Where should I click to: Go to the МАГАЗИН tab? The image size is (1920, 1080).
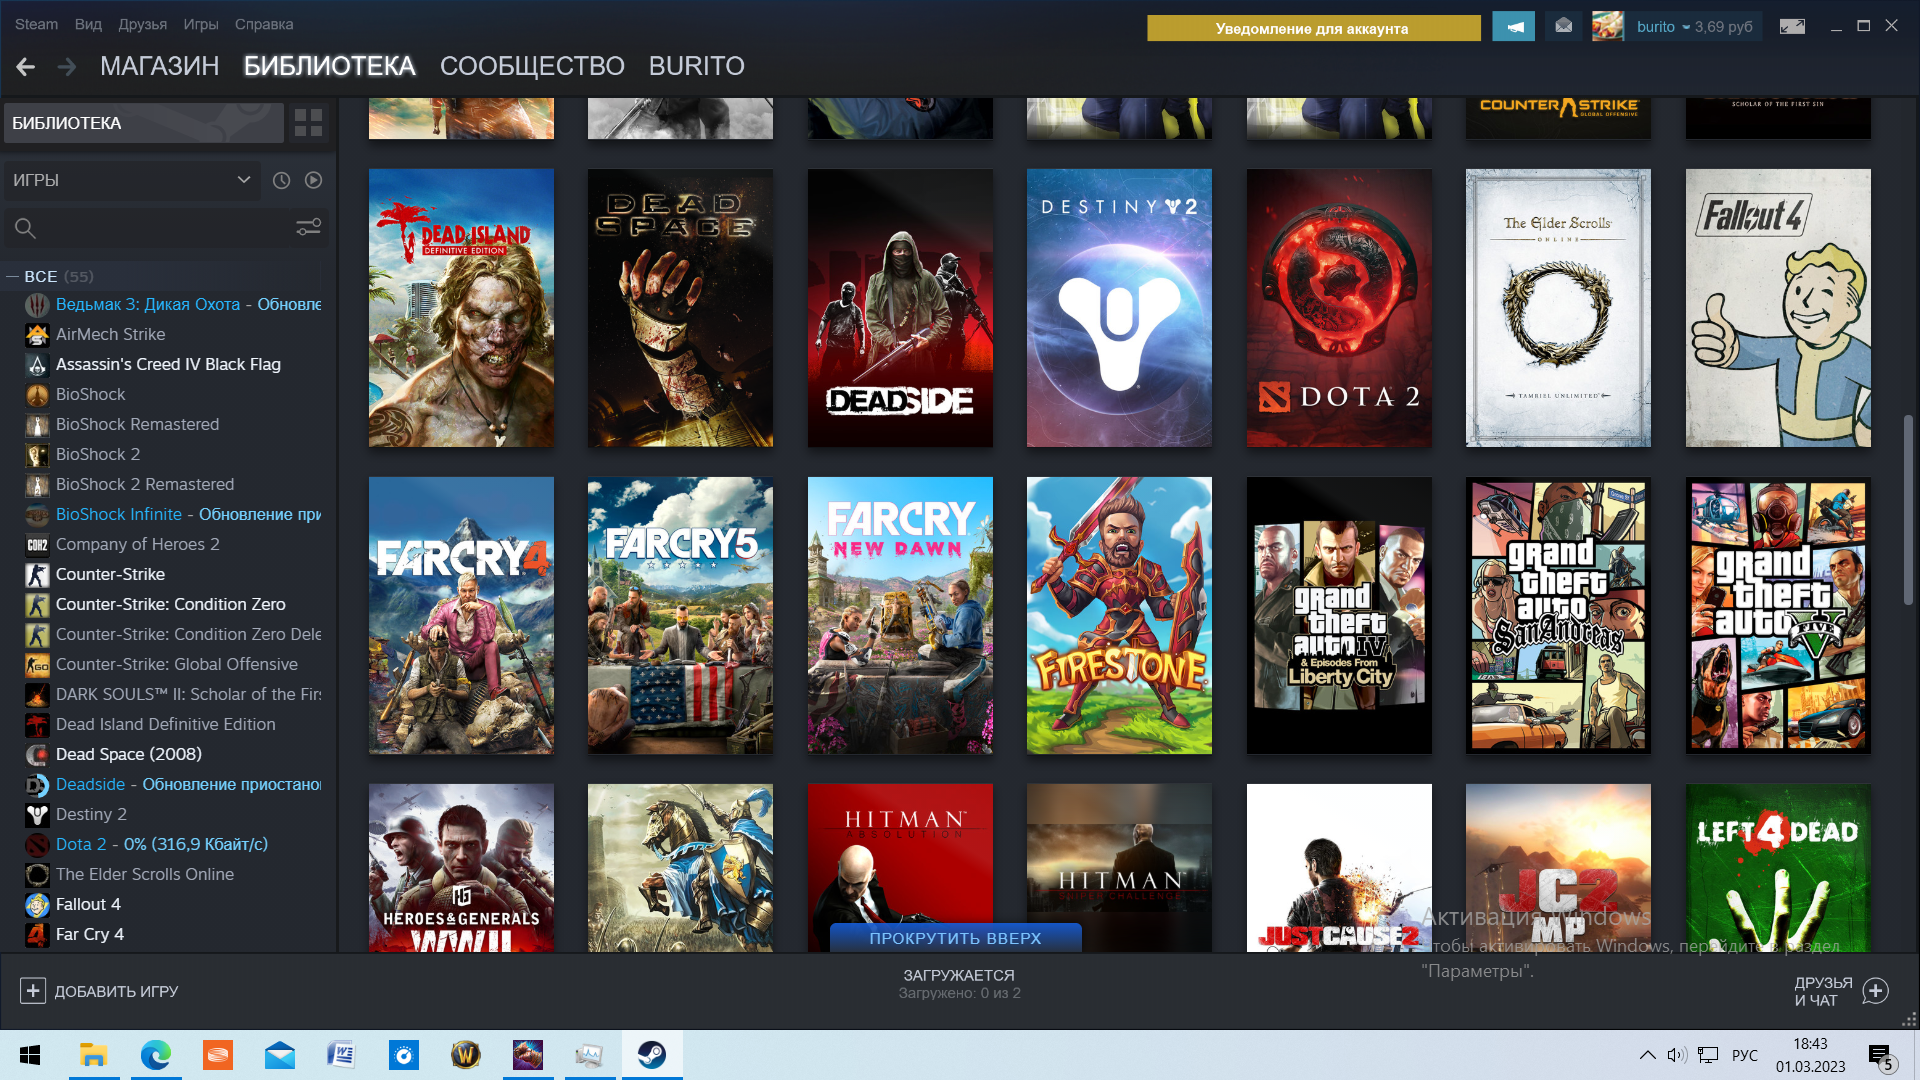pos(159,66)
